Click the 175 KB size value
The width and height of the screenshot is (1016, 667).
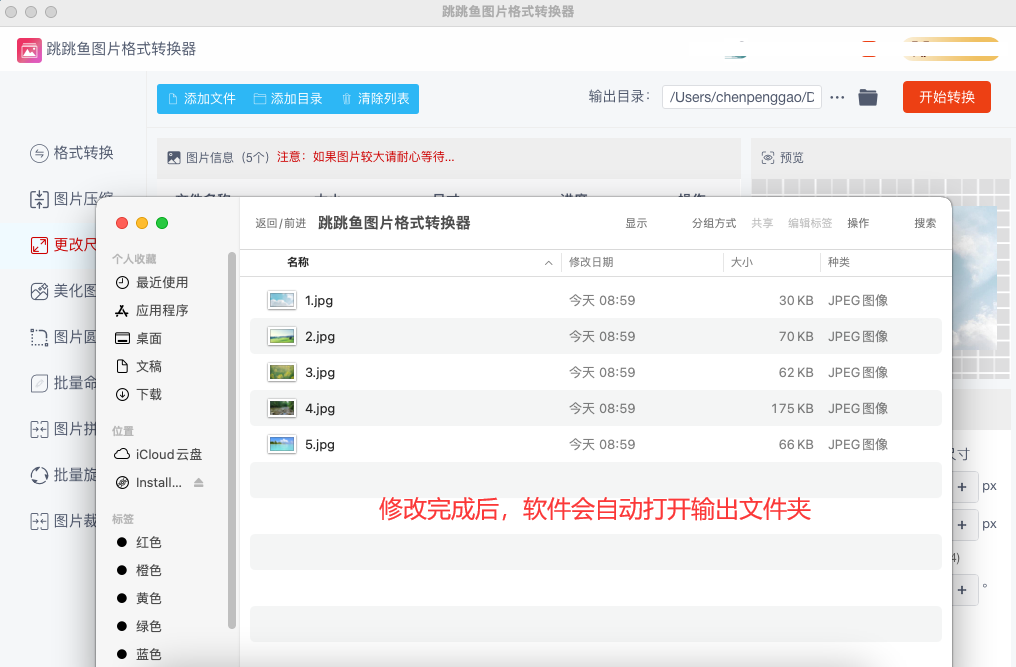point(792,408)
